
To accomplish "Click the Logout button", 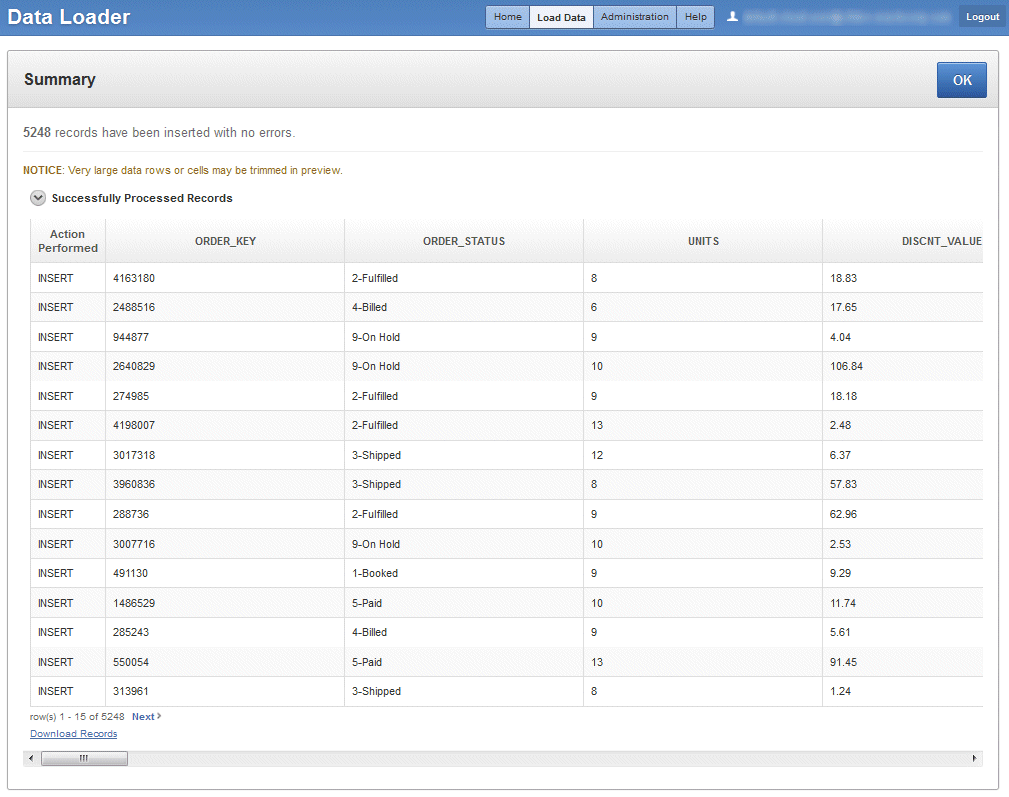I will (982, 17).
